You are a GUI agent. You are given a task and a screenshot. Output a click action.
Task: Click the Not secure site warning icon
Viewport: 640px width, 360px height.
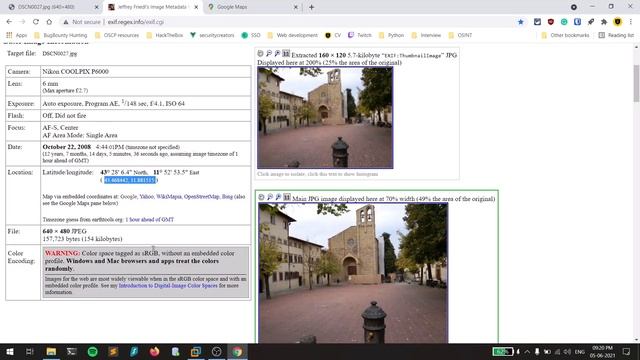[x=66, y=22]
